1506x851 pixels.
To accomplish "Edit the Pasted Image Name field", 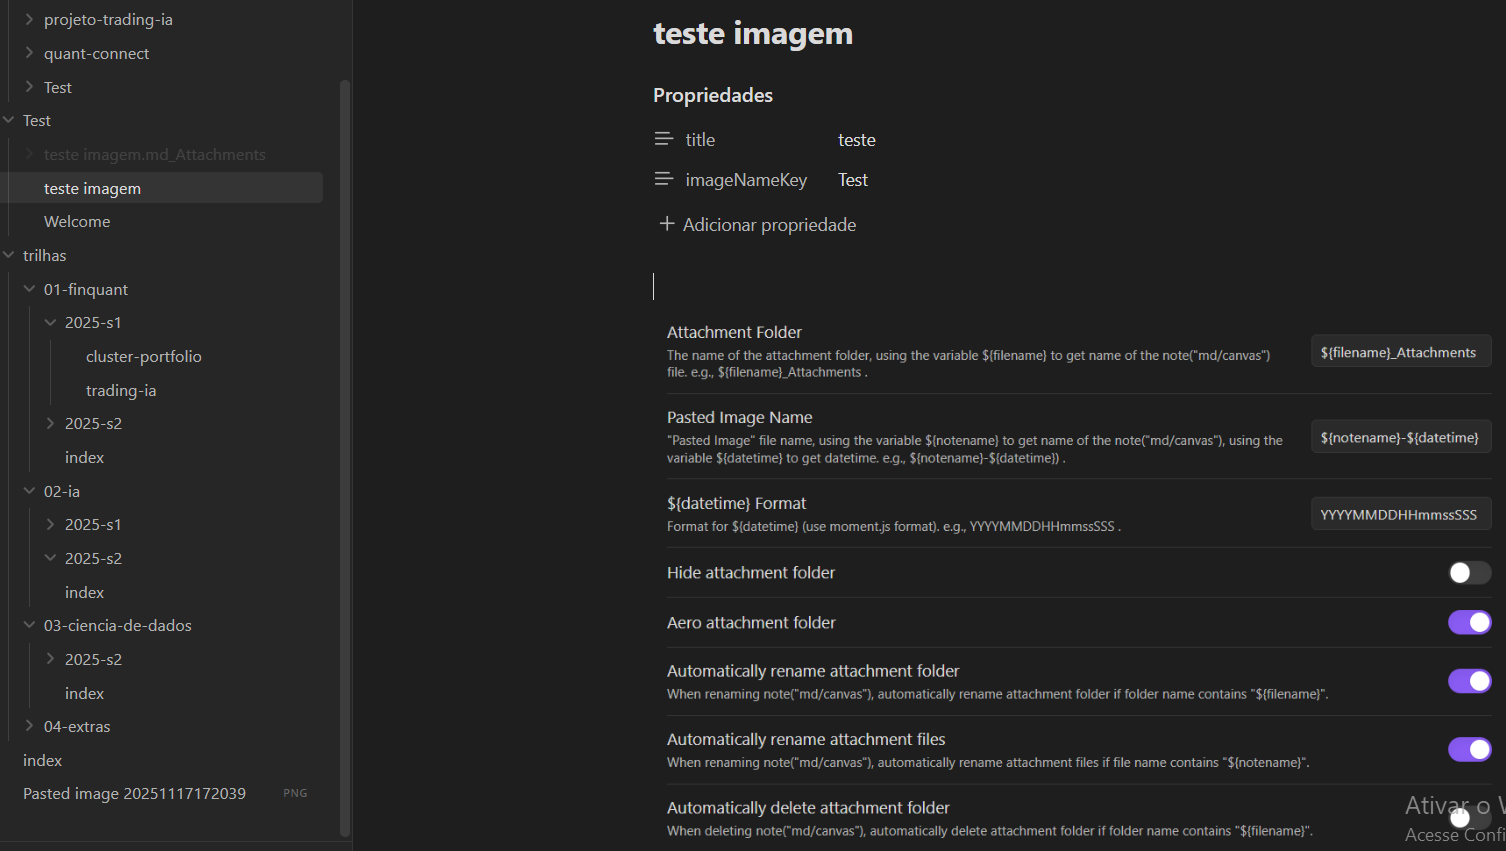I will click(1400, 437).
